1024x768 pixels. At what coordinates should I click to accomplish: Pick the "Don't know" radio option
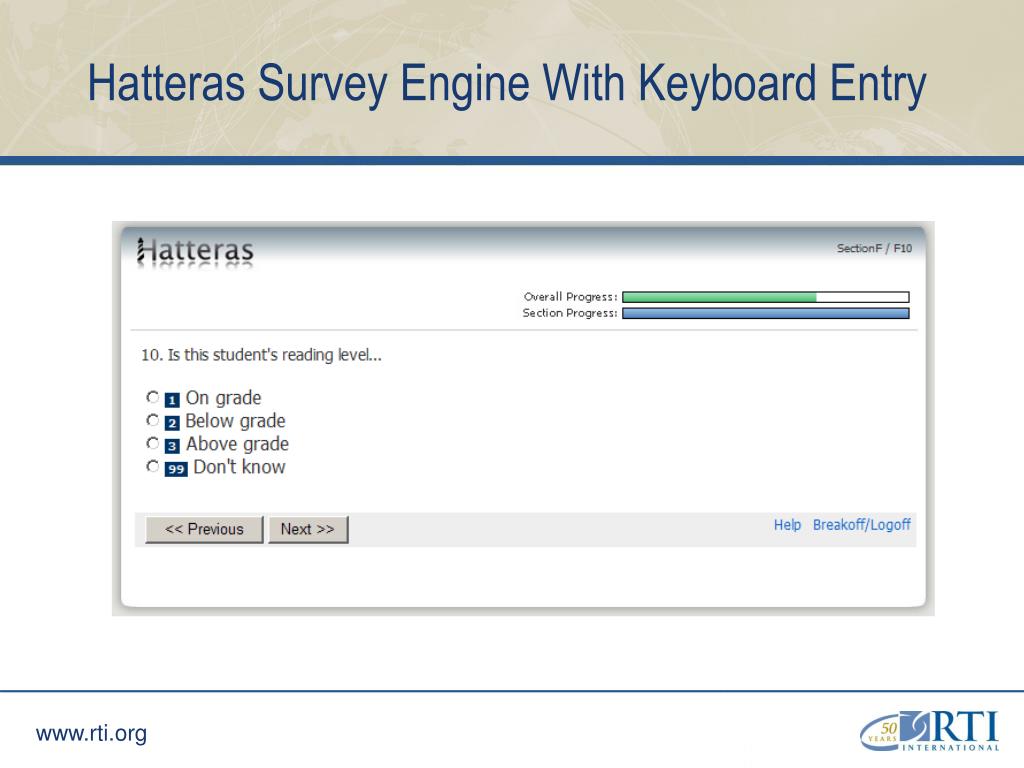[153, 466]
